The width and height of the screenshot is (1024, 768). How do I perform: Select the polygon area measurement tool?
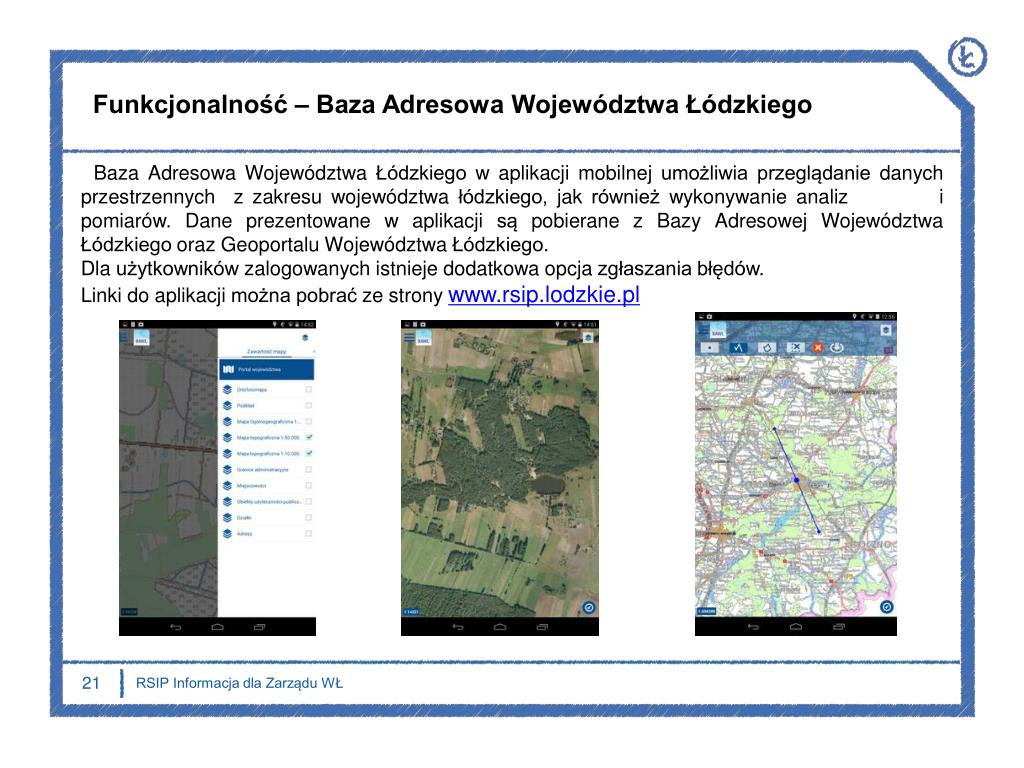point(767,347)
